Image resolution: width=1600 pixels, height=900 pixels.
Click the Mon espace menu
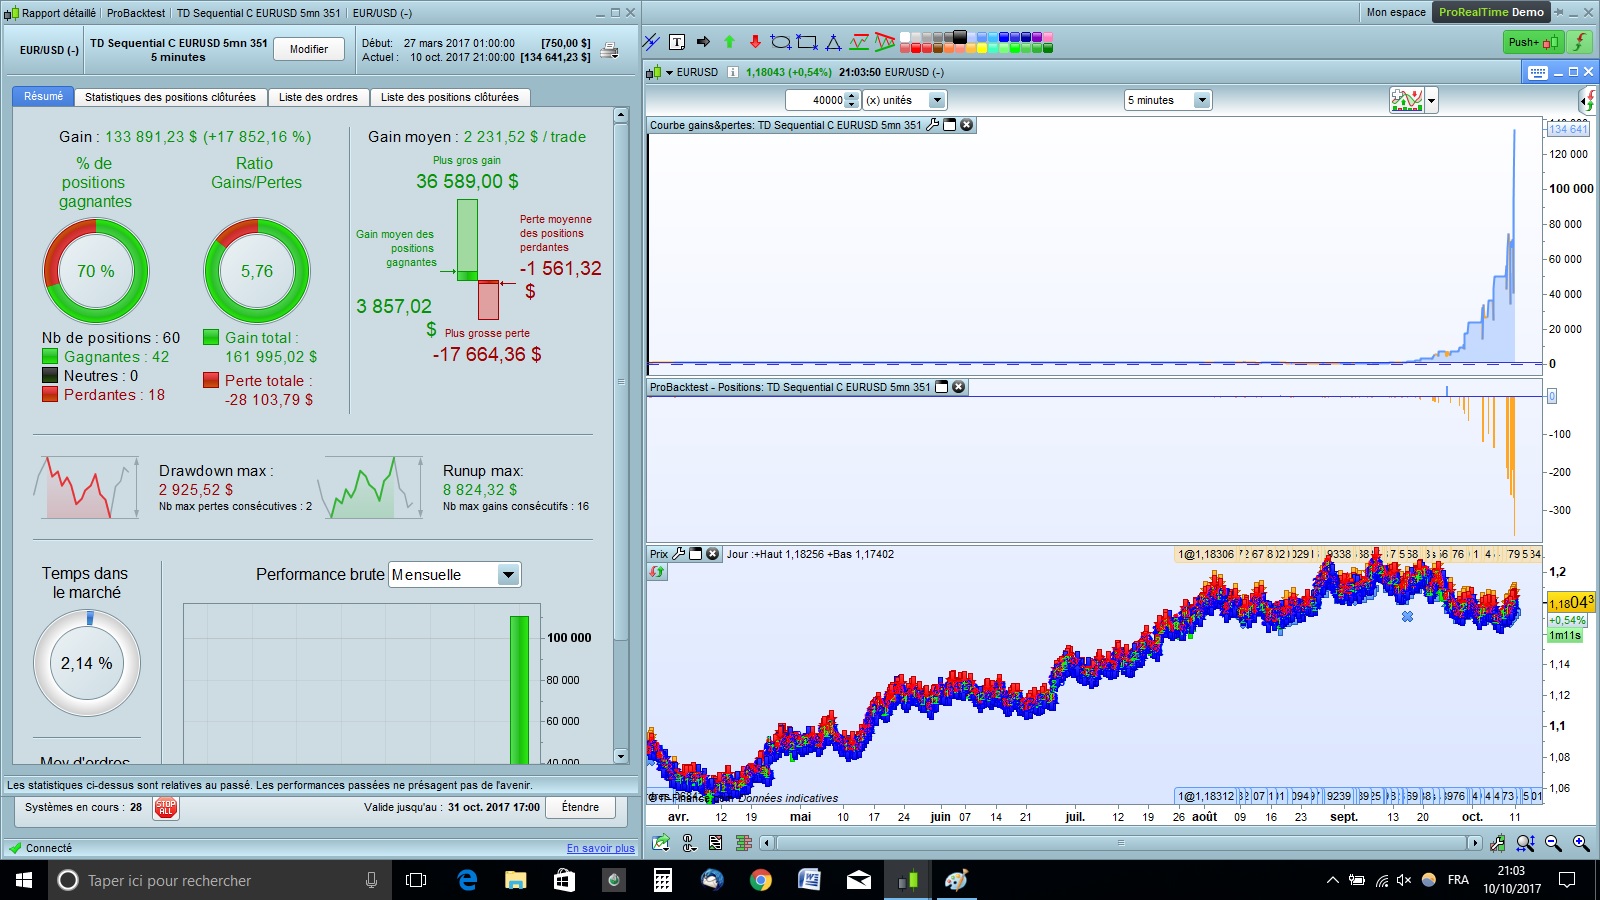click(x=1396, y=12)
